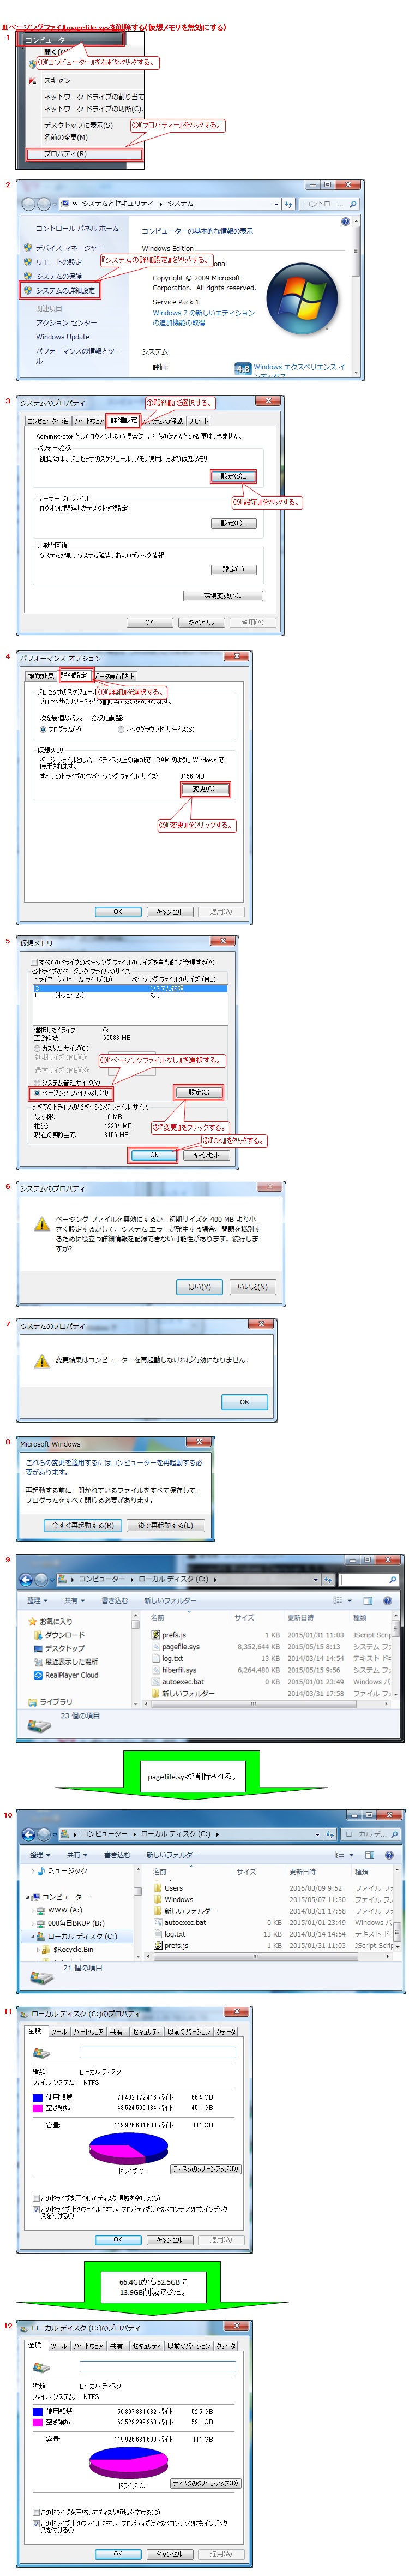The height and width of the screenshot is (2576, 409).
Task: Open the デバイス マネージャー shield link
Action: point(69,247)
